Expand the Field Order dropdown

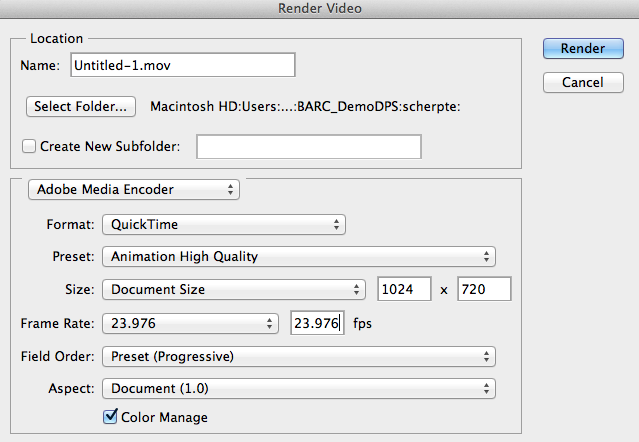[x=299, y=356]
